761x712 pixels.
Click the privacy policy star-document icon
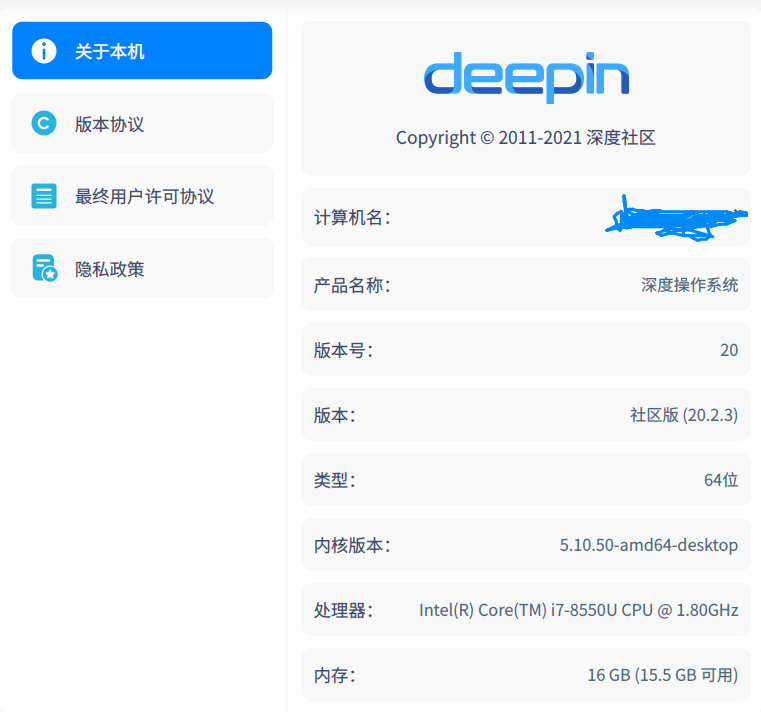click(x=45, y=268)
